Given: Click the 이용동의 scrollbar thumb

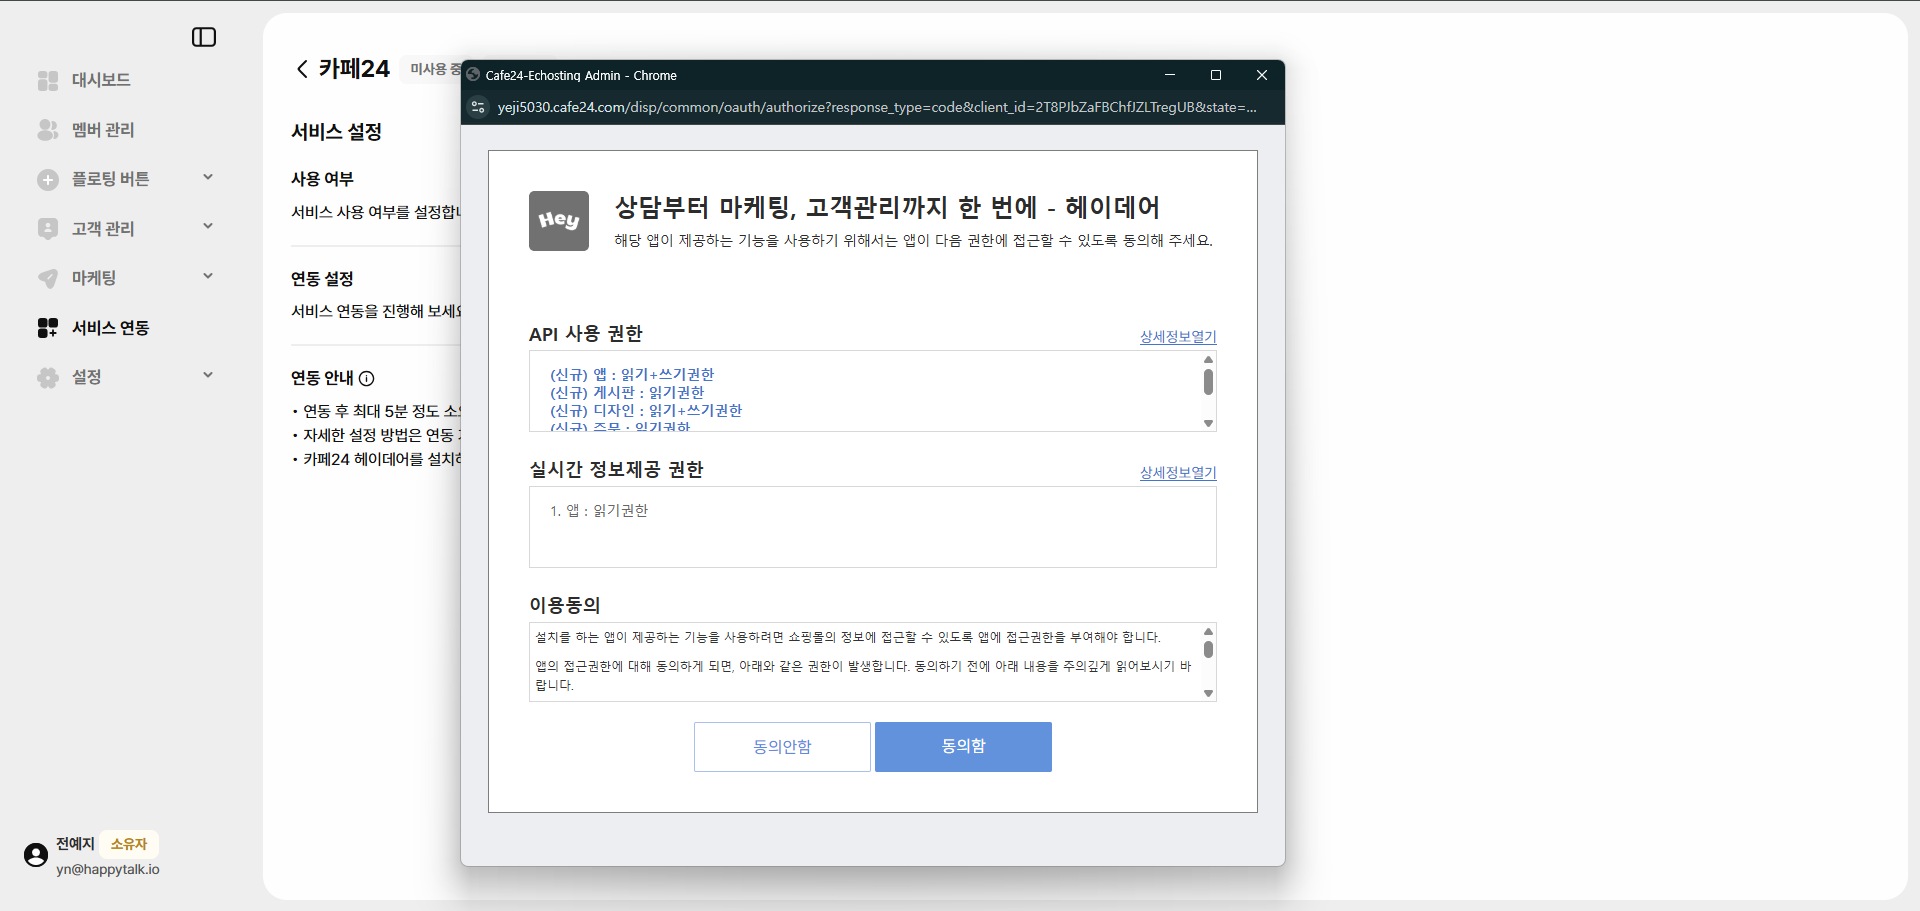Looking at the screenshot, I should [x=1208, y=649].
